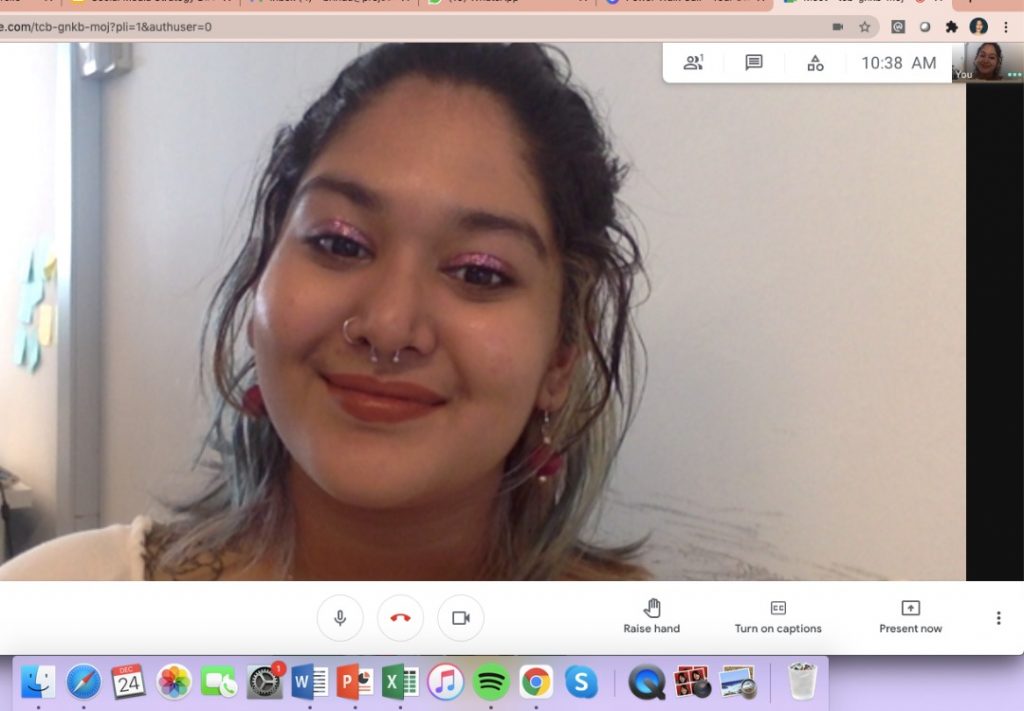The image size is (1024, 711).
Task: Open the three-dot more options menu in Meet
Action: (x=997, y=618)
